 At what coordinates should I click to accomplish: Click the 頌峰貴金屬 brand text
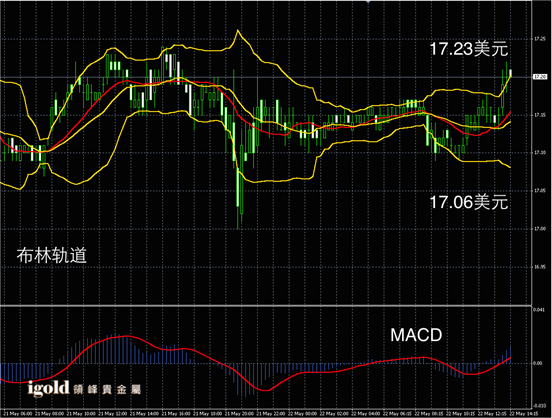point(107,389)
